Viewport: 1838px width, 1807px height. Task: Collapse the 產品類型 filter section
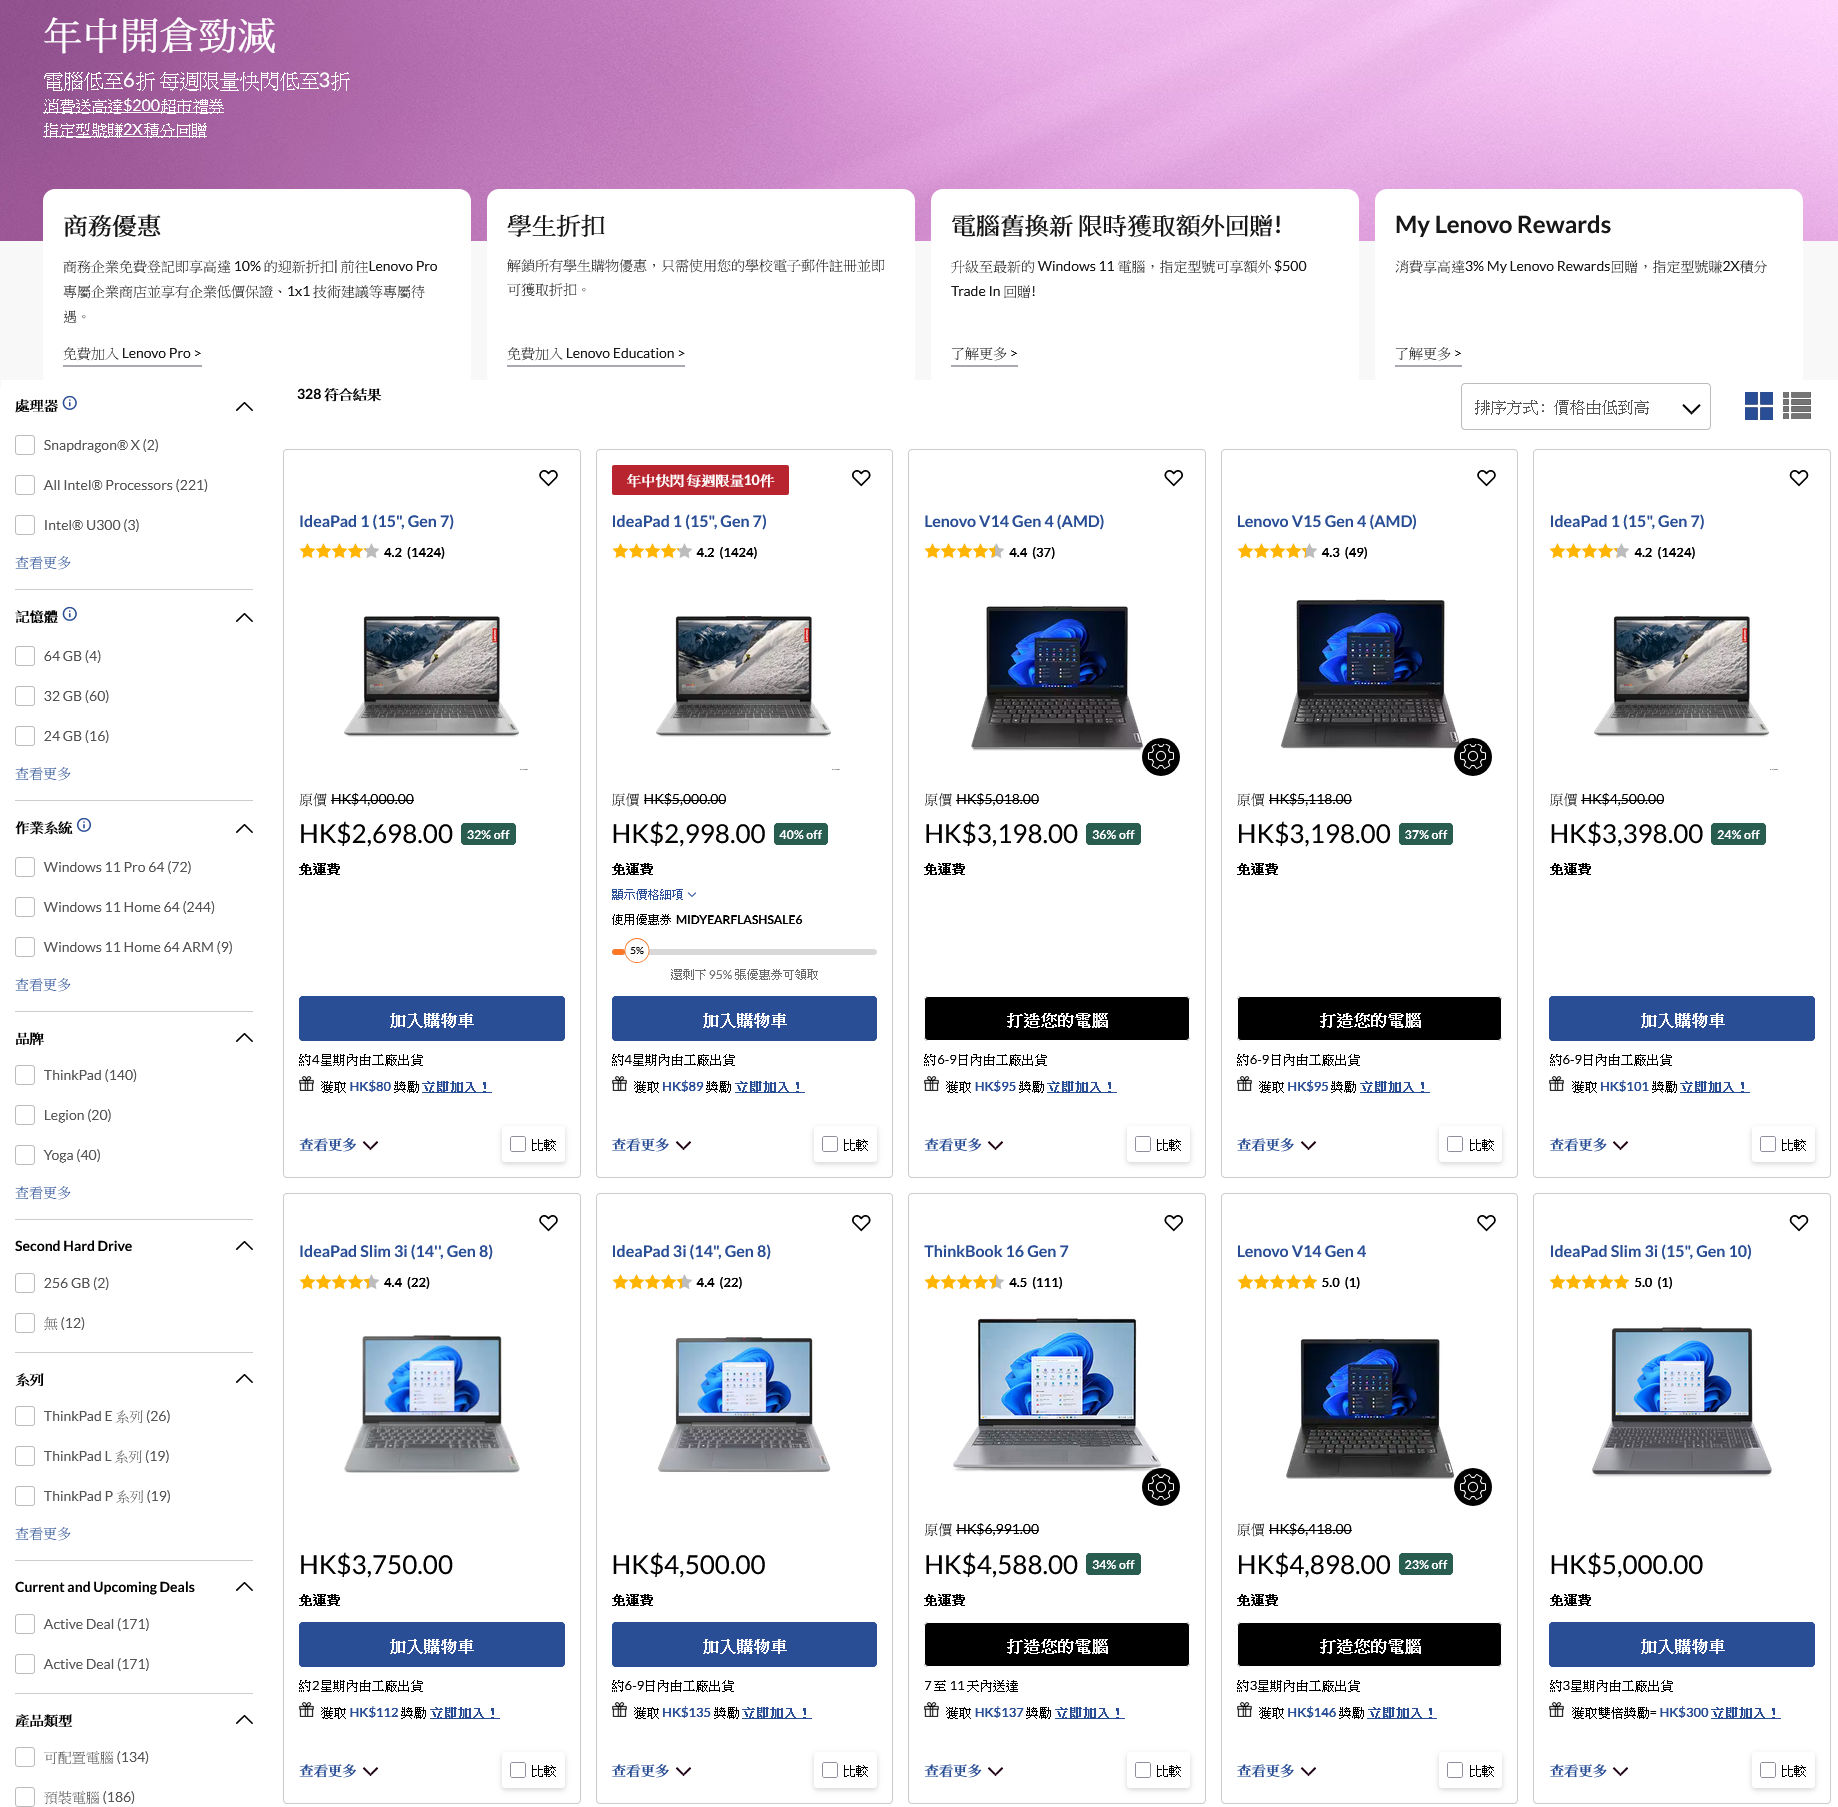pos(244,1720)
